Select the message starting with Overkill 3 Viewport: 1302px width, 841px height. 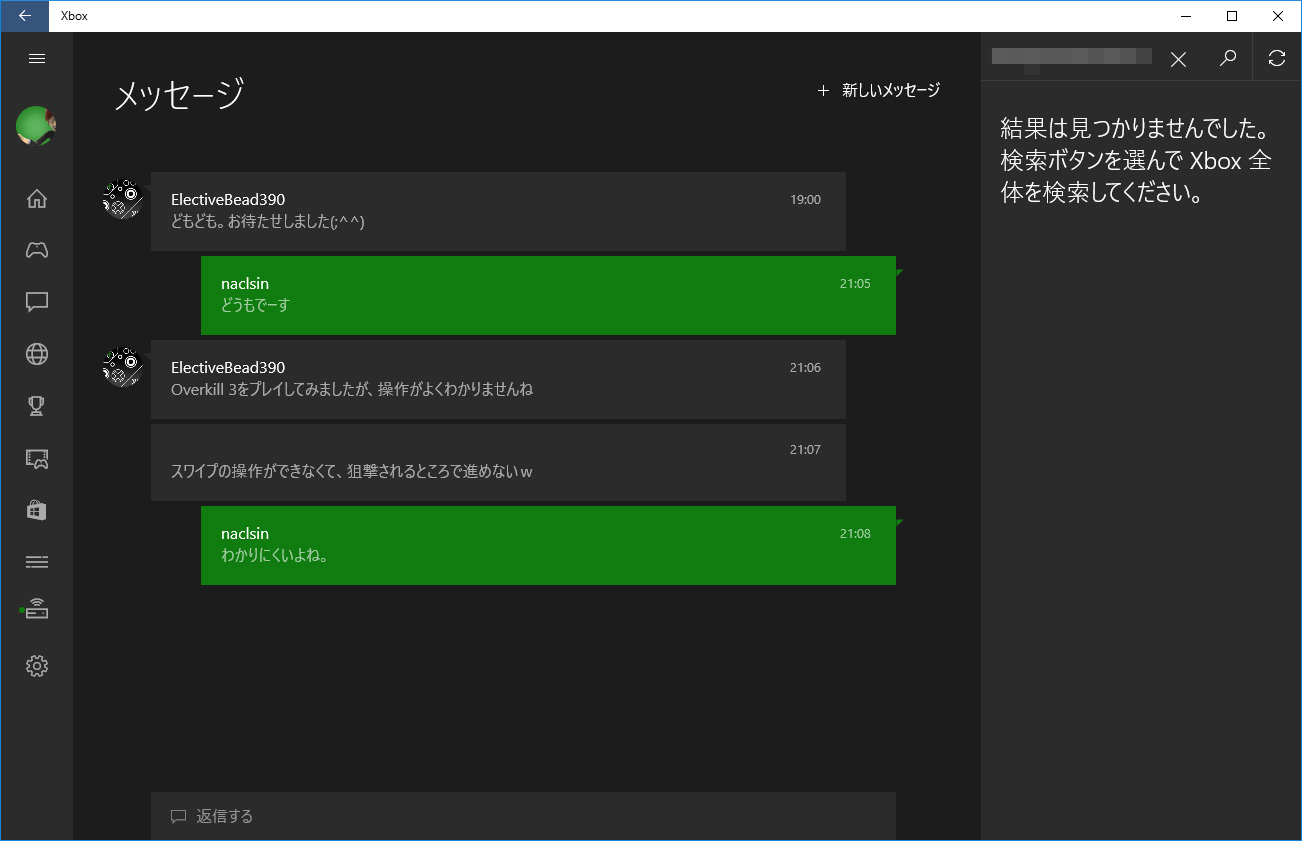352,389
